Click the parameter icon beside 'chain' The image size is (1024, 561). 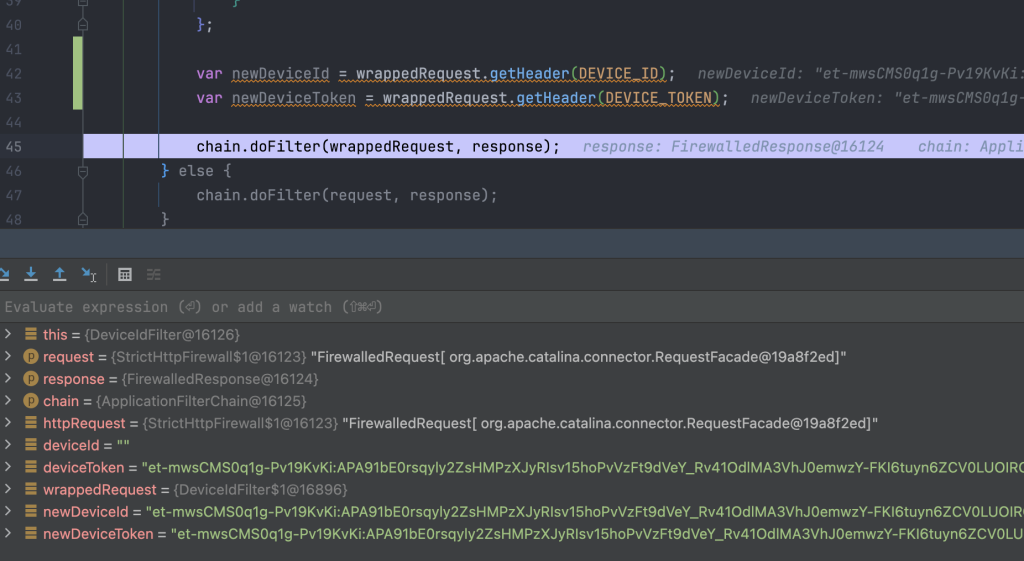click(31, 401)
